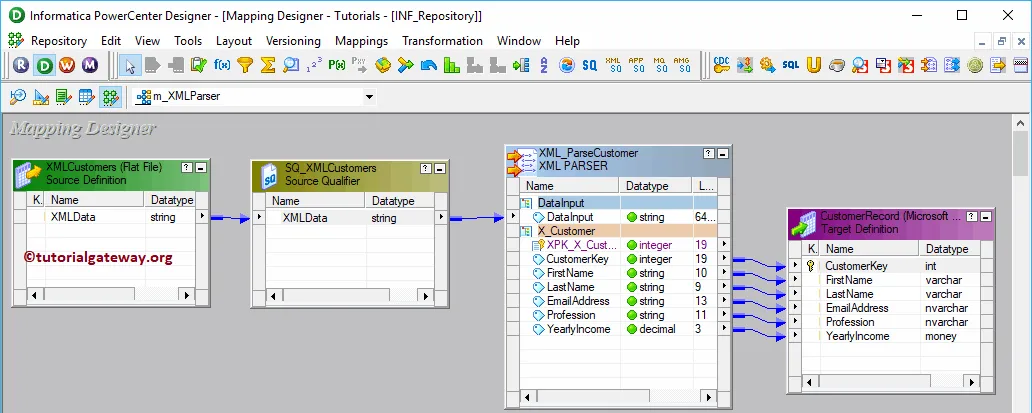Click the CDC key toolbar icon
1032x413 pixels.
[x=722, y=65]
